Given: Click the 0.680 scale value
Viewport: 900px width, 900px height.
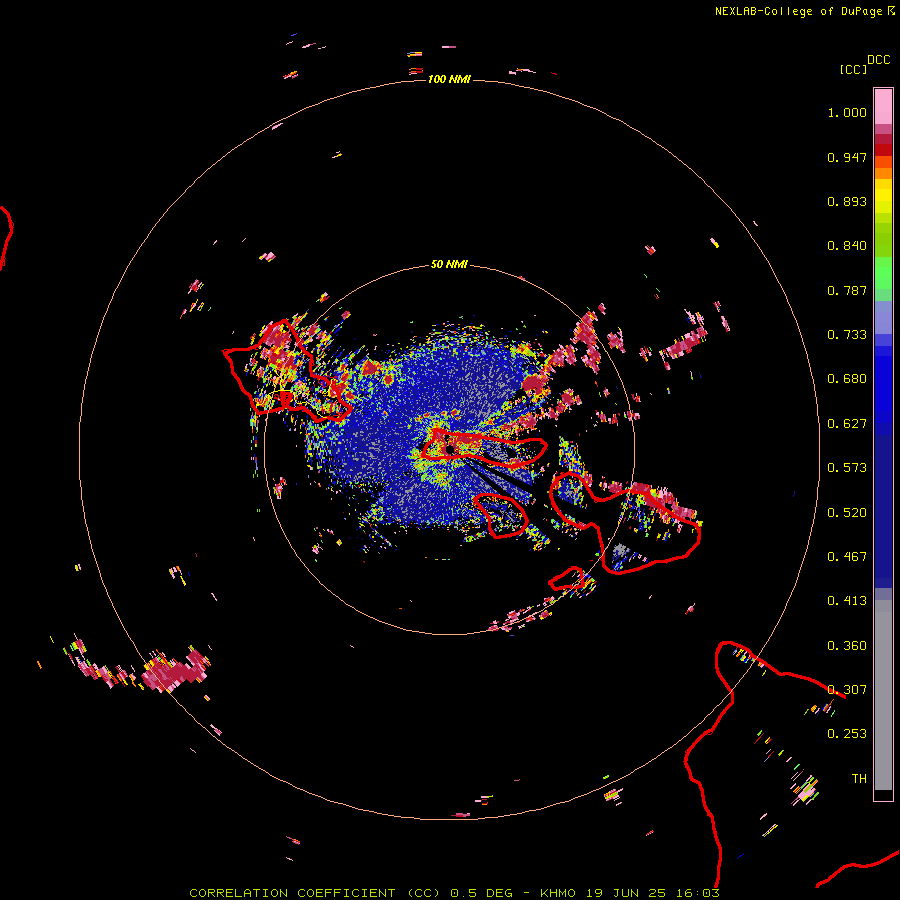Looking at the screenshot, I should 847,379.
